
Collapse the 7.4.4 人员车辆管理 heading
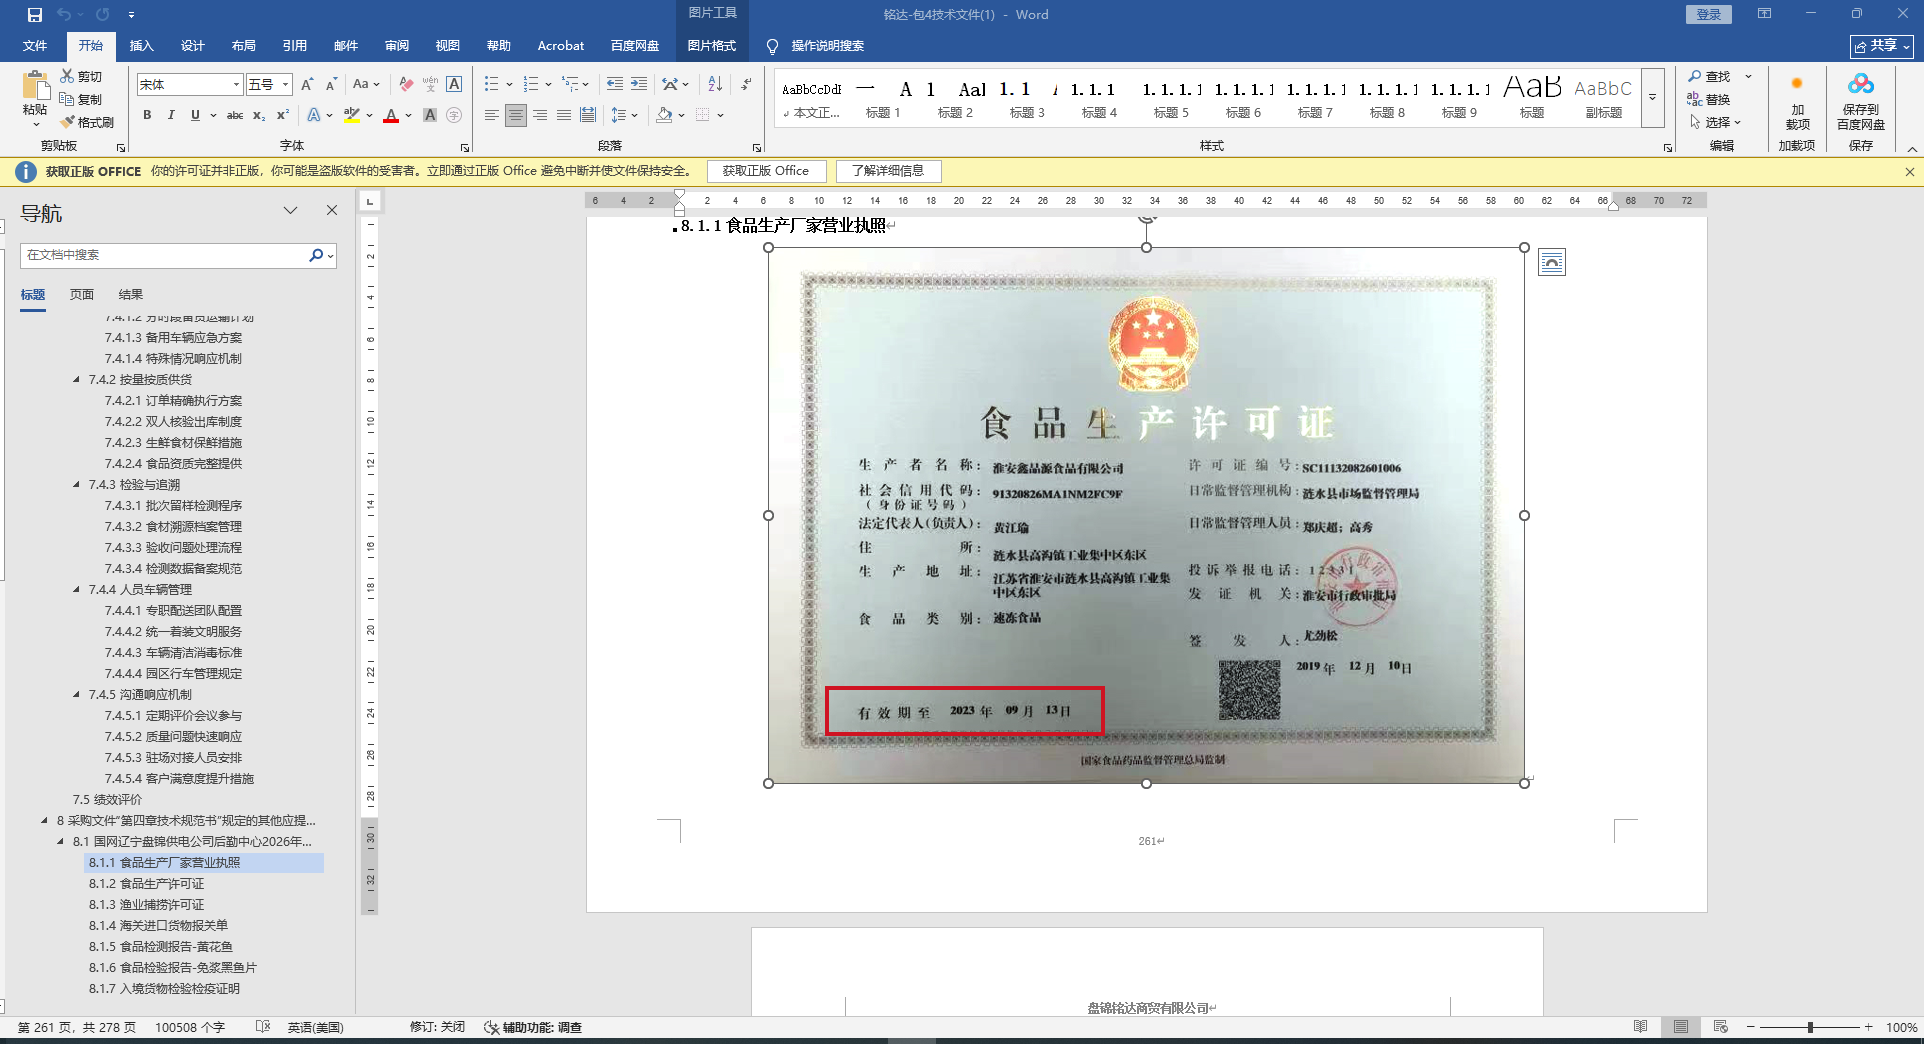point(77,590)
